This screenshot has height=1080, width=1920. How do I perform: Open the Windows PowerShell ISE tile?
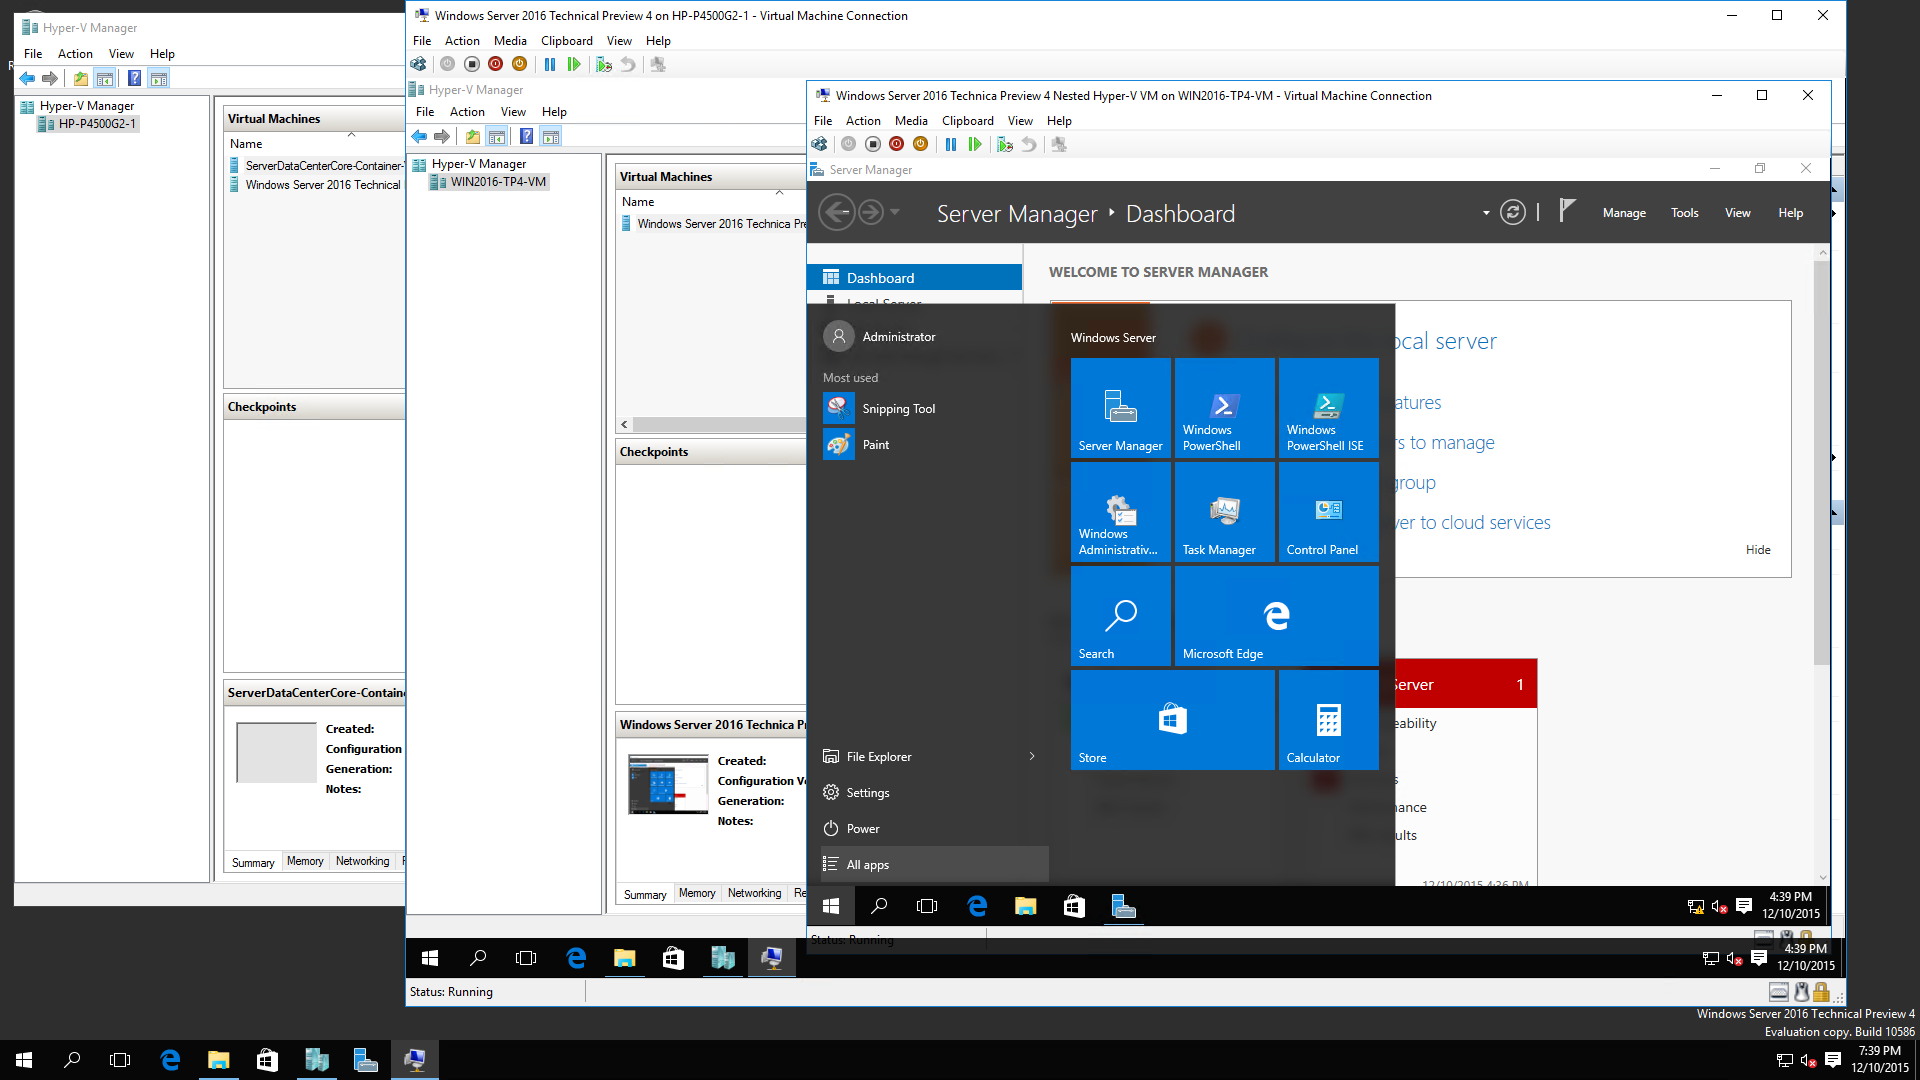pyautogui.click(x=1328, y=408)
